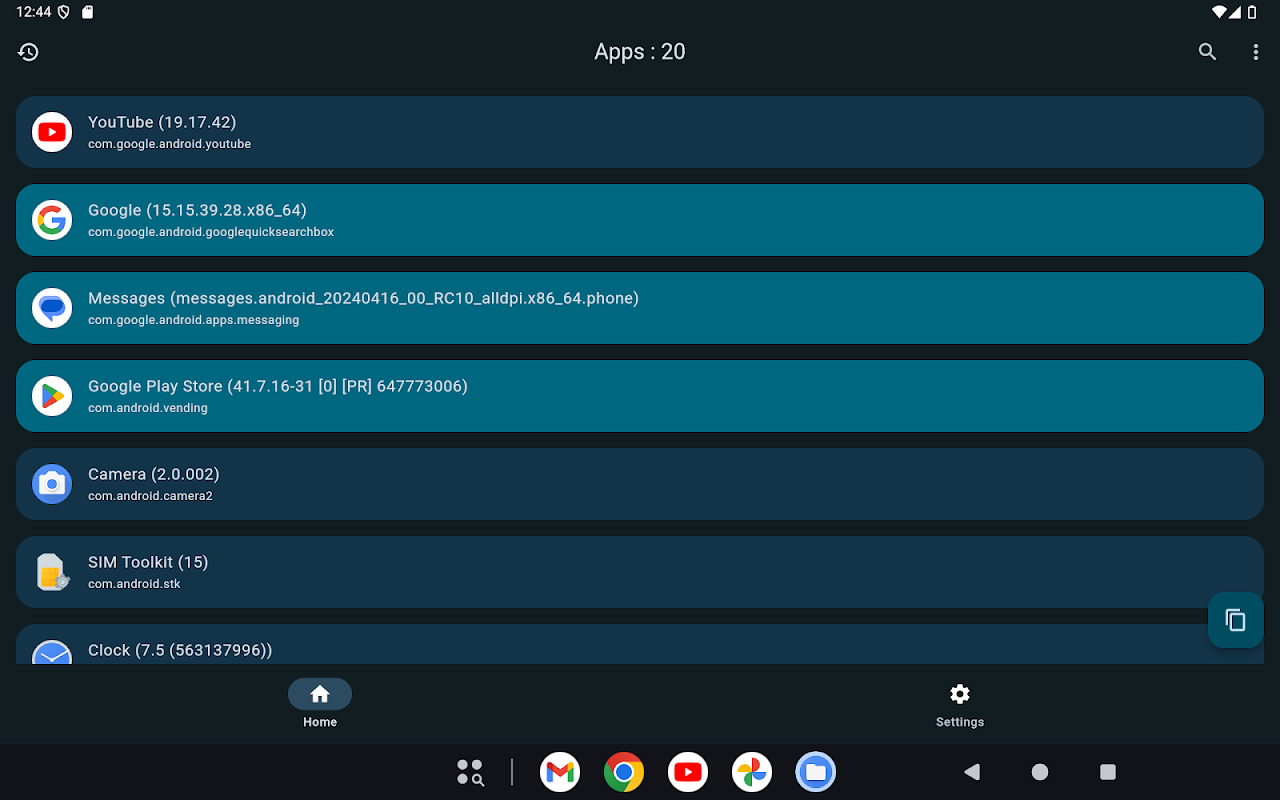Tap the Android recents square button
This screenshot has width=1280, height=800.
coord(1107,772)
